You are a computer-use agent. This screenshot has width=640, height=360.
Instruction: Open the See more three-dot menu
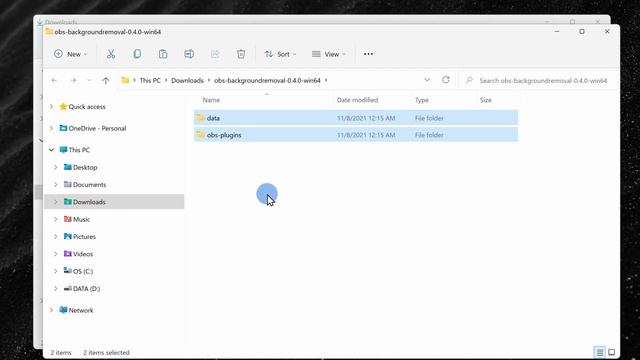(368, 54)
